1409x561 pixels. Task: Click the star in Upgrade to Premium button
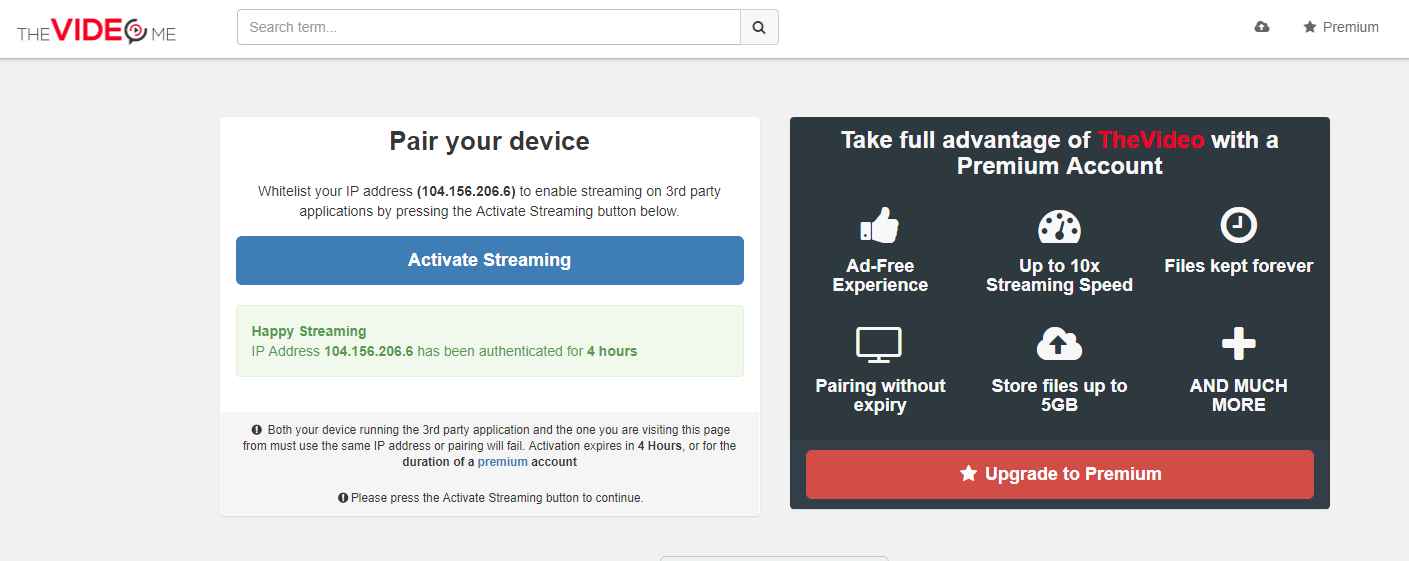click(968, 474)
